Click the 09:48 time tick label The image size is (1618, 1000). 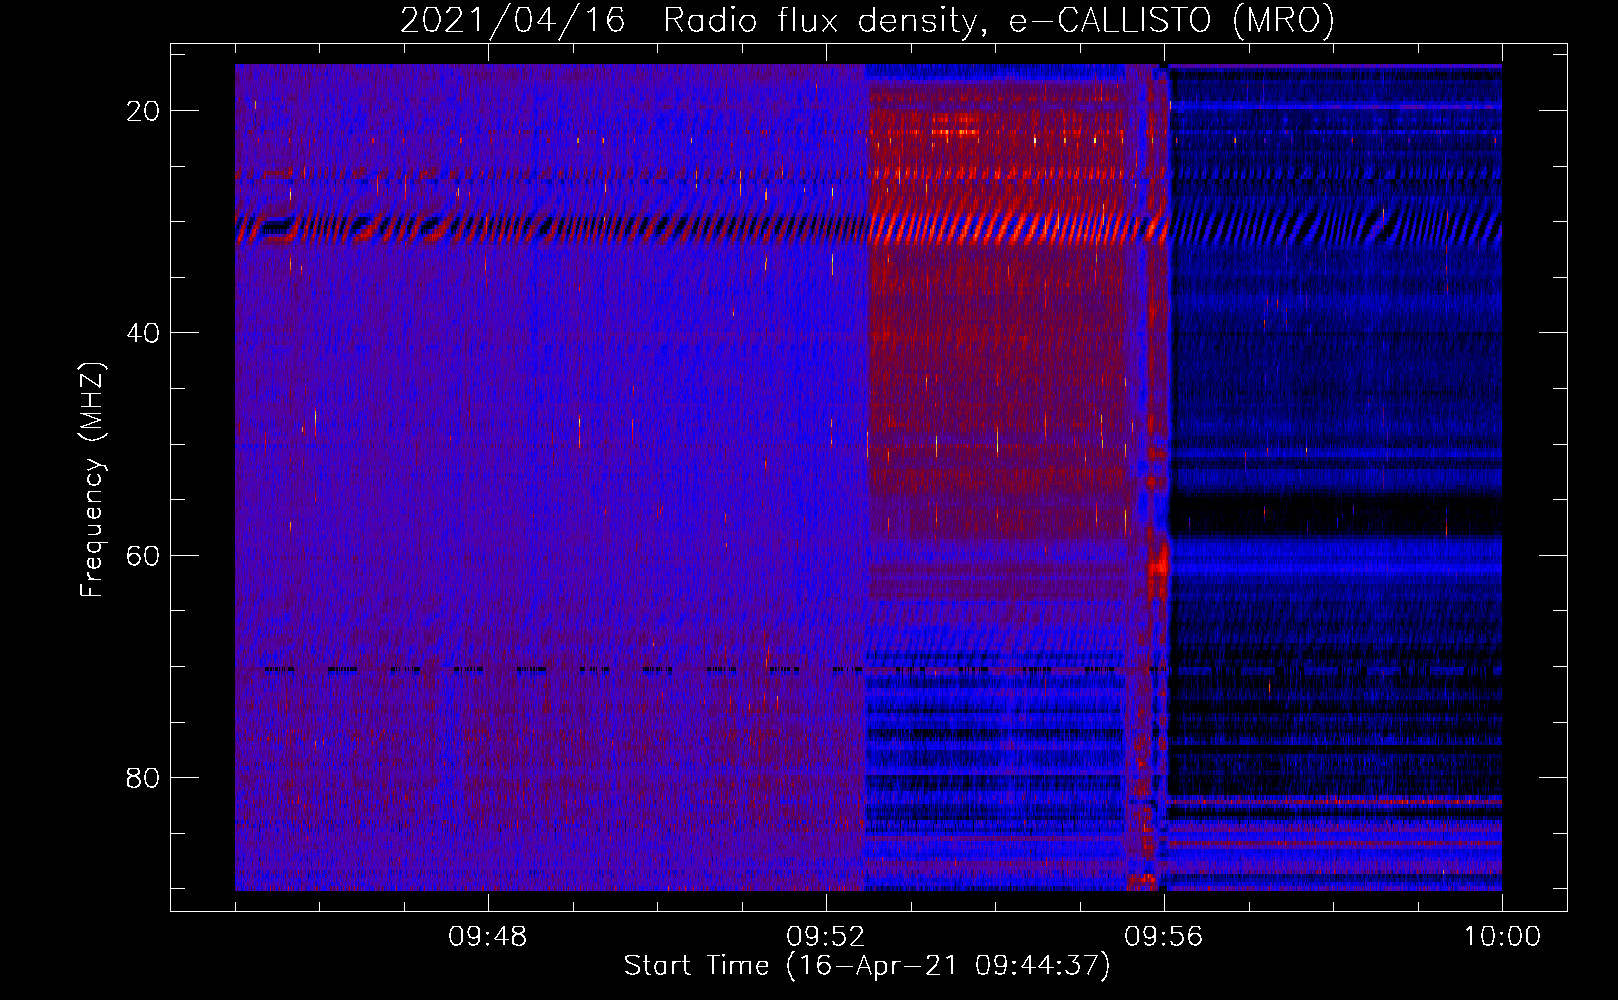coord(487,937)
